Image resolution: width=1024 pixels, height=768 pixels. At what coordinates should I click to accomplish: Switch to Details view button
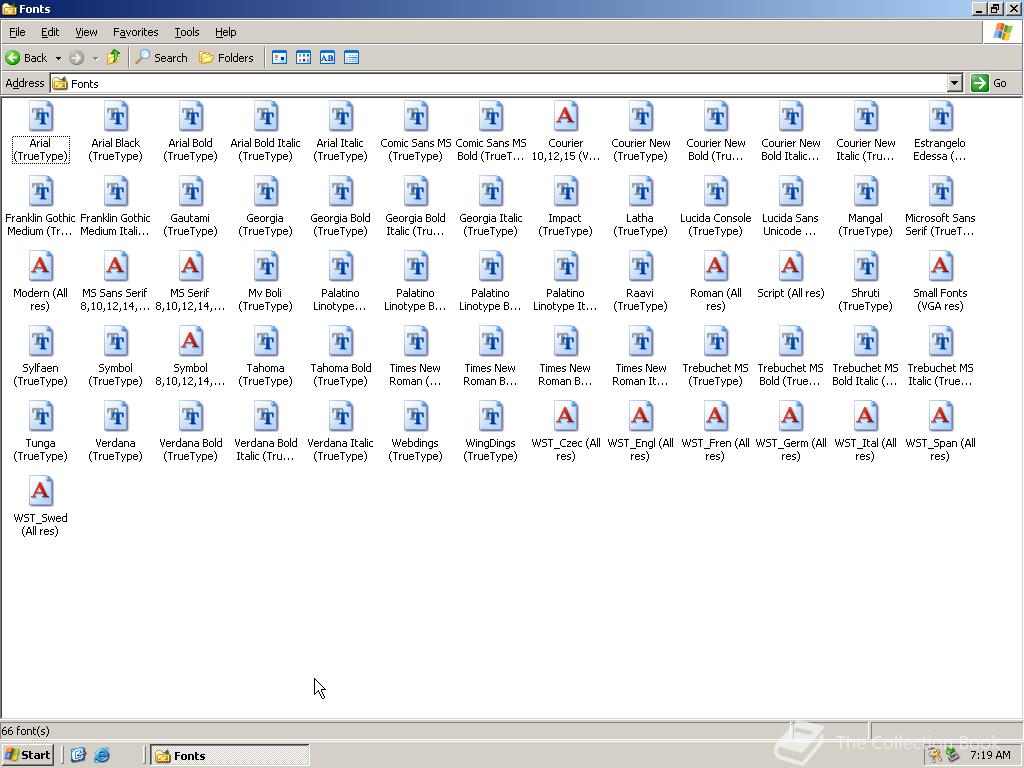click(x=351, y=57)
